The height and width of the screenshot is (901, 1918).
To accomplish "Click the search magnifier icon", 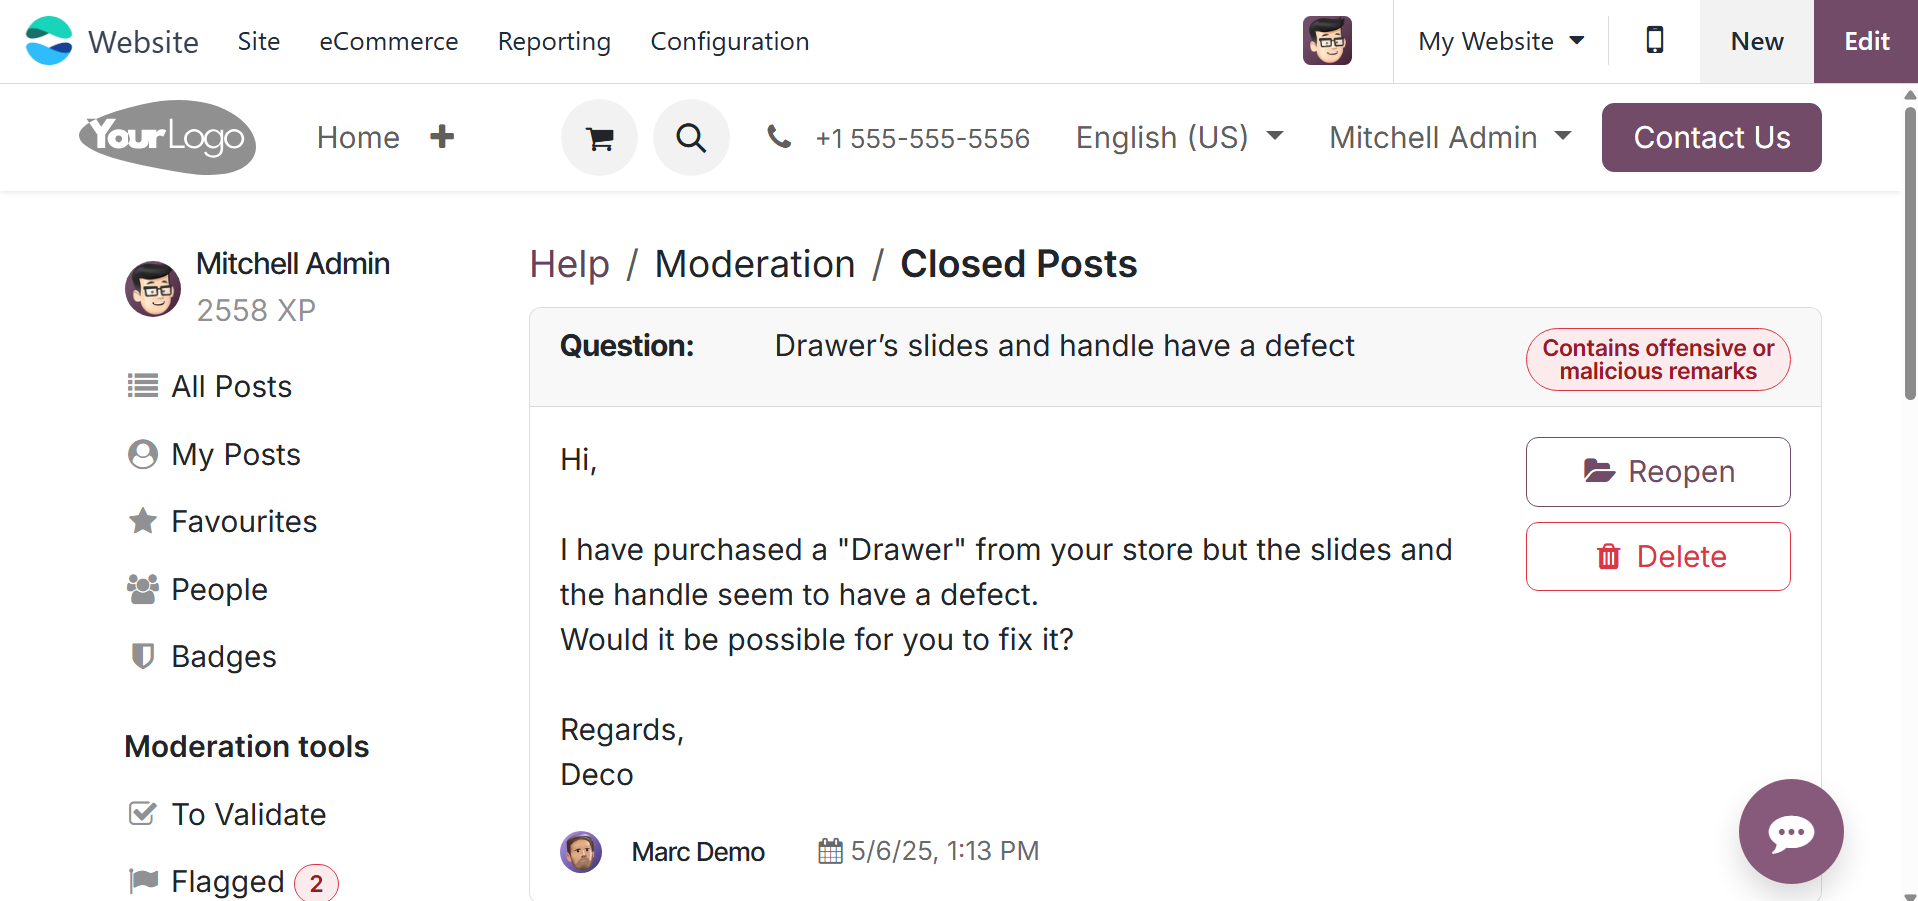I will (691, 138).
